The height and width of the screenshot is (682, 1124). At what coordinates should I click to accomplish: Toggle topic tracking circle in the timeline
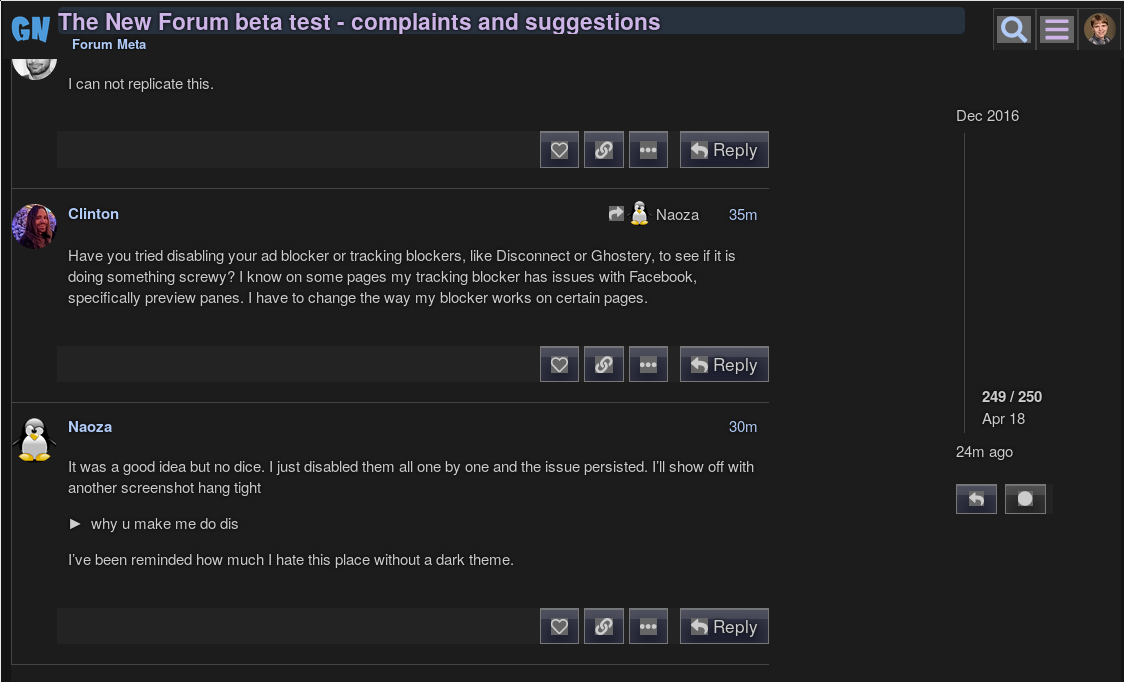tap(1025, 499)
